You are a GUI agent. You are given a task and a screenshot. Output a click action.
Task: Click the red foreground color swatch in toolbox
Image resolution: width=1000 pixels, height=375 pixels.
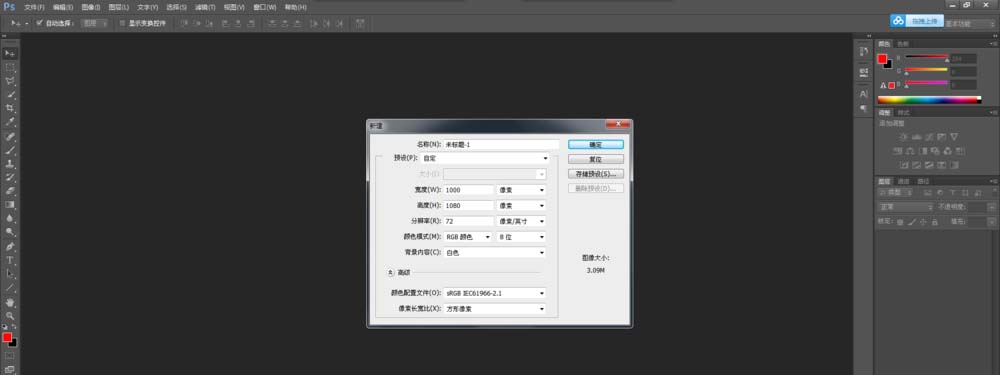(x=7, y=337)
